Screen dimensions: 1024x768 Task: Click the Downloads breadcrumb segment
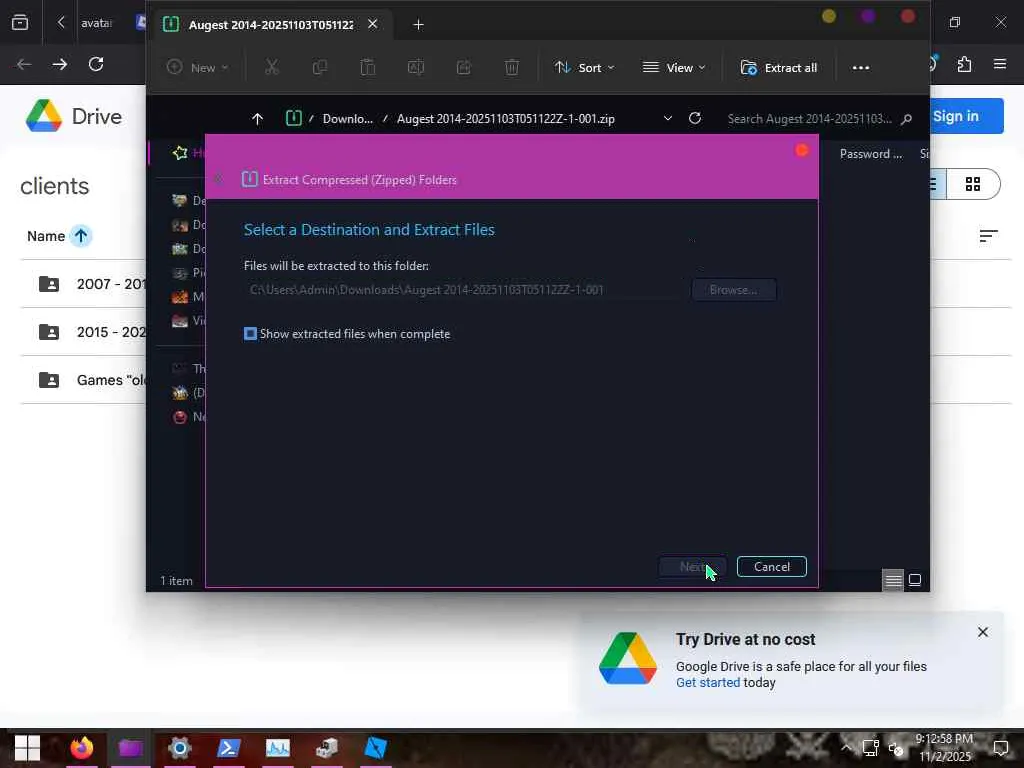click(x=347, y=119)
